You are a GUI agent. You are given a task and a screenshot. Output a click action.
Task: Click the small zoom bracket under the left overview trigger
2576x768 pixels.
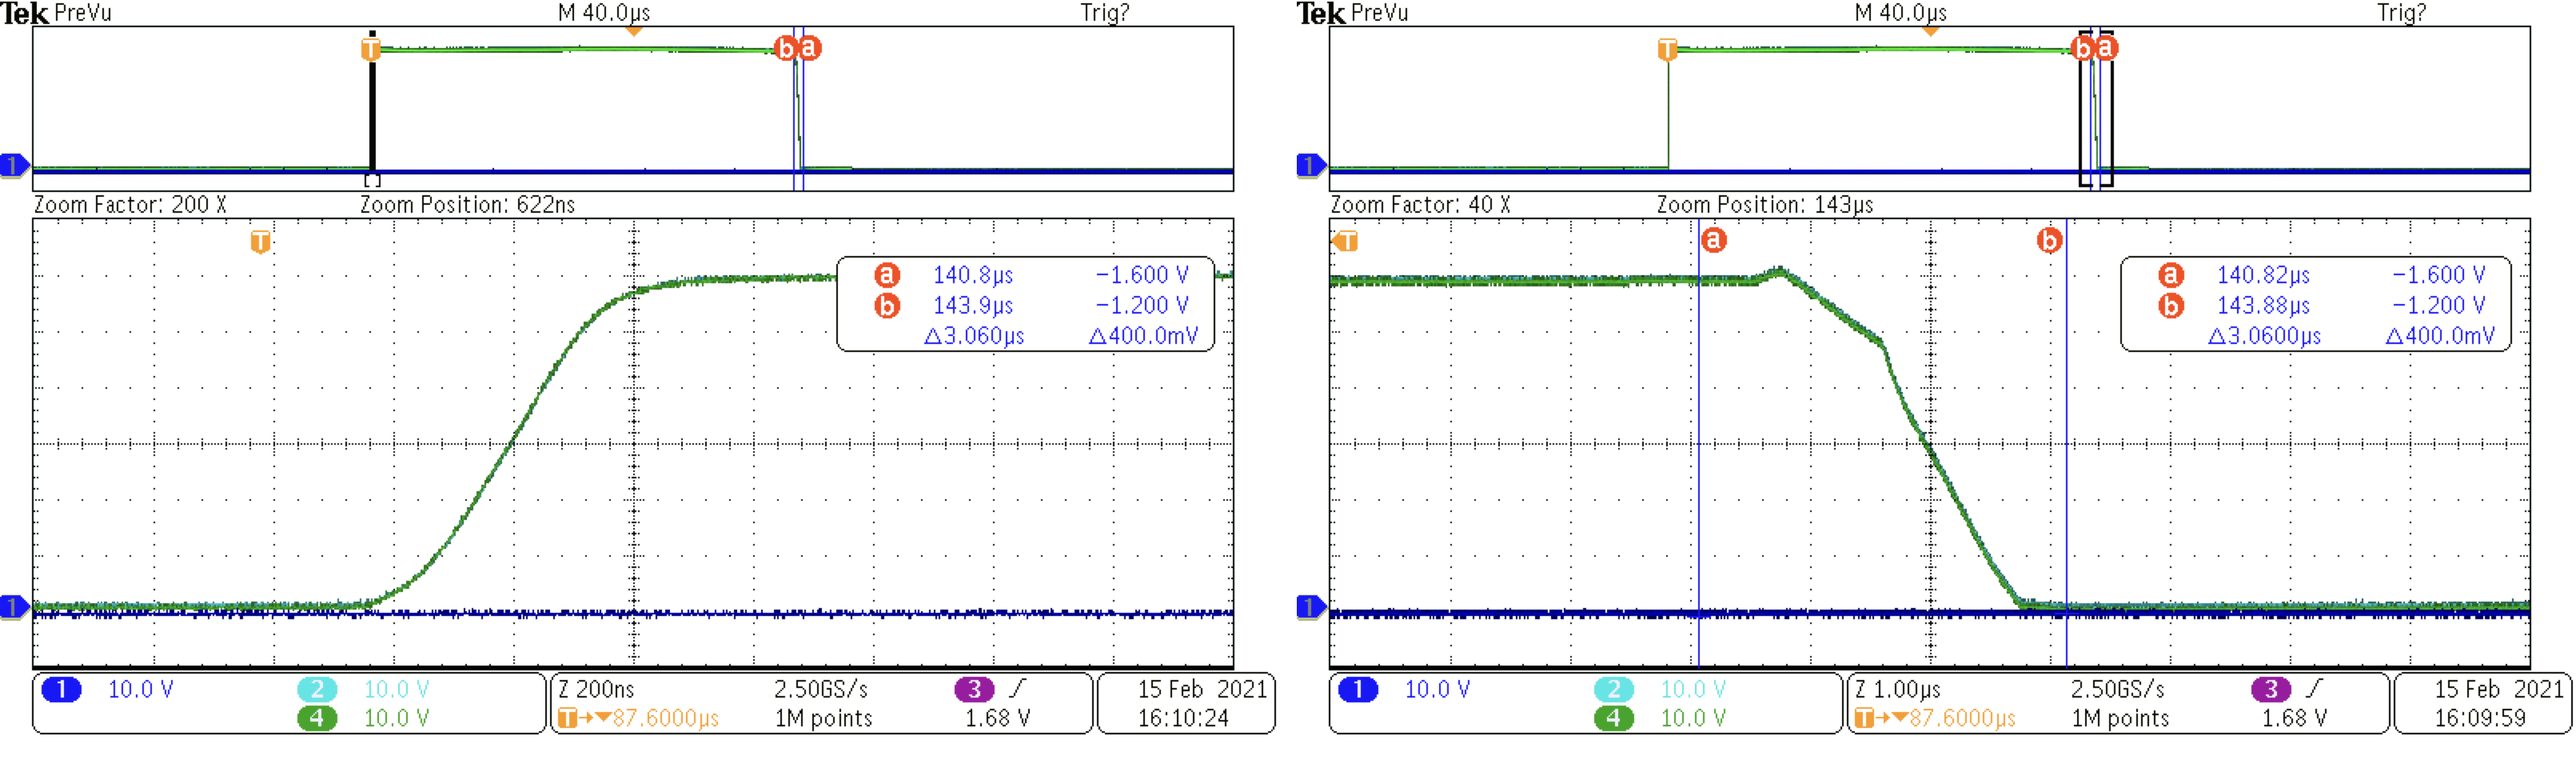[372, 180]
